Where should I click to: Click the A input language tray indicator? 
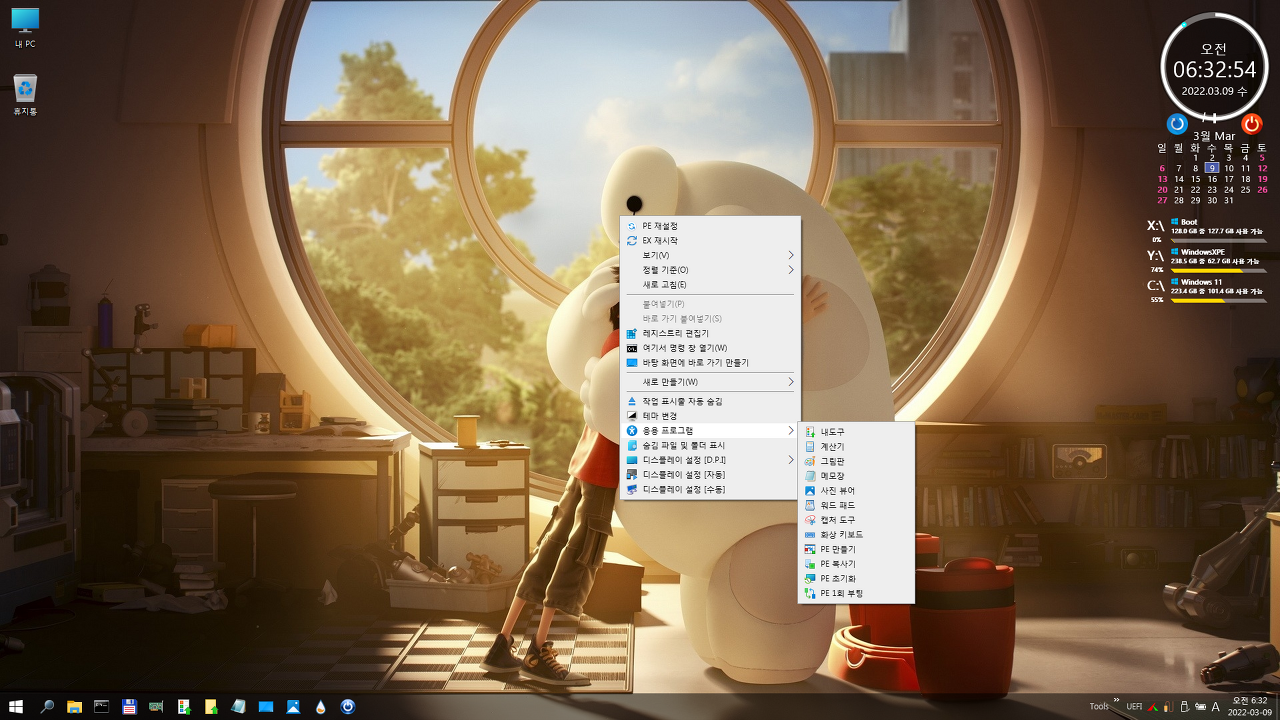pos(1215,707)
